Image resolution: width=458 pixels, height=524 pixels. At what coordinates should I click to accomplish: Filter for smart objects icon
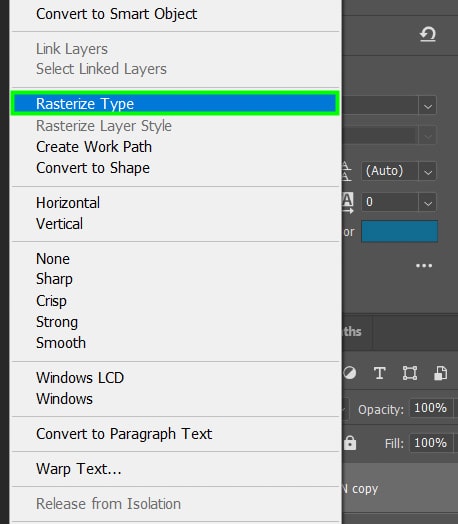point(441,373)
